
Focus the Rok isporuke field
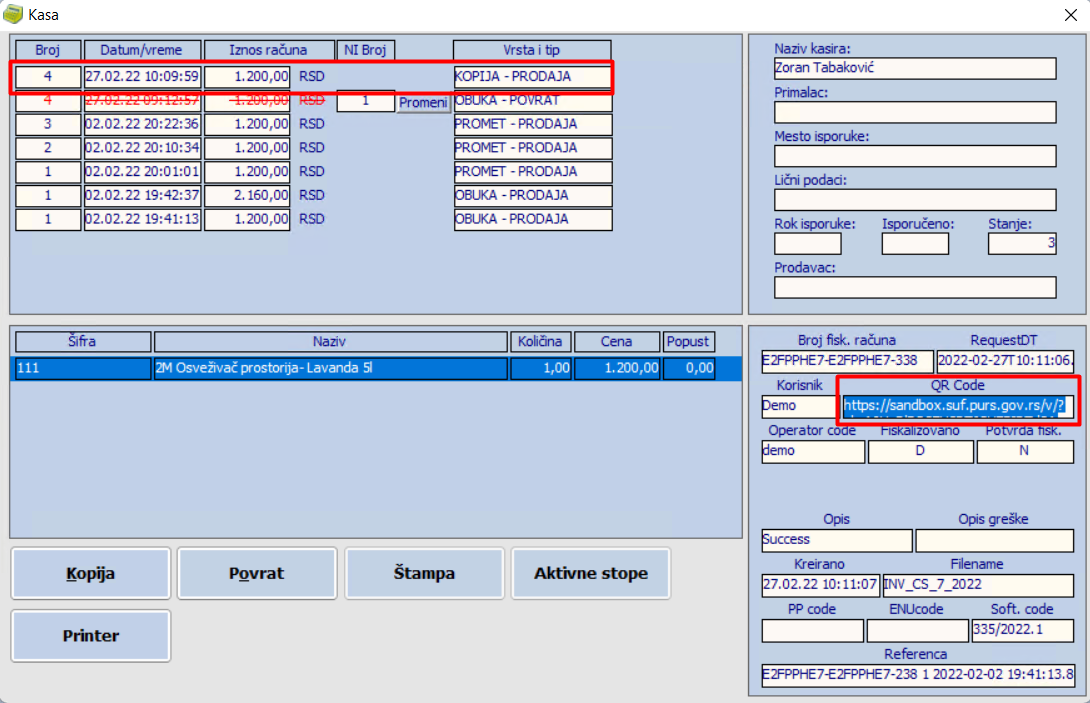click(x=808, y=243)
